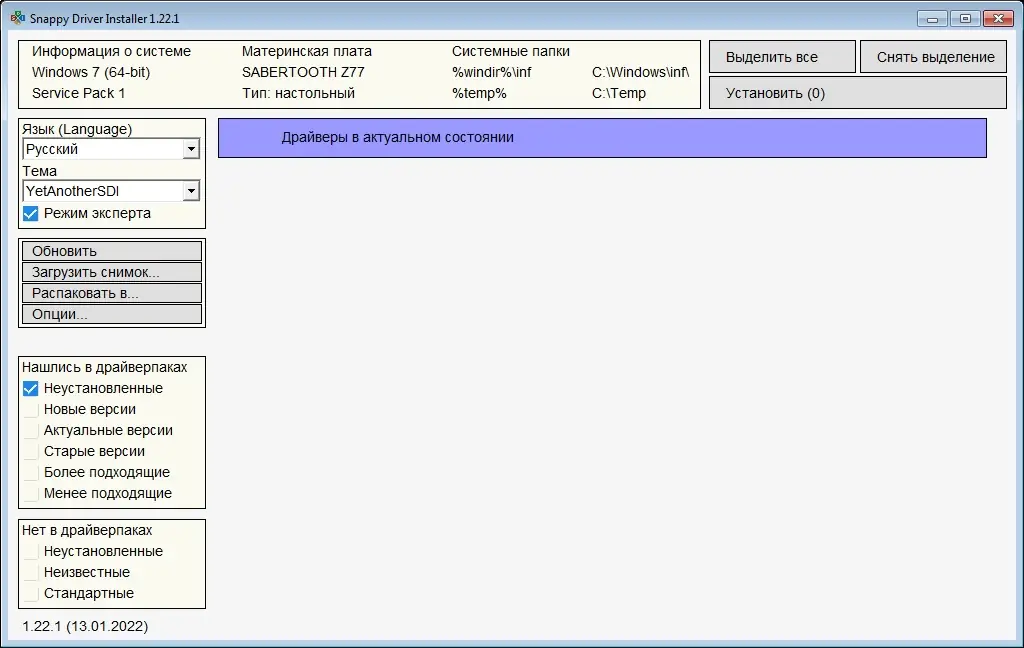Screen dimensions: 1024x648
Task: Enable the Более подходящие checkbox
Action: (30, 472)
